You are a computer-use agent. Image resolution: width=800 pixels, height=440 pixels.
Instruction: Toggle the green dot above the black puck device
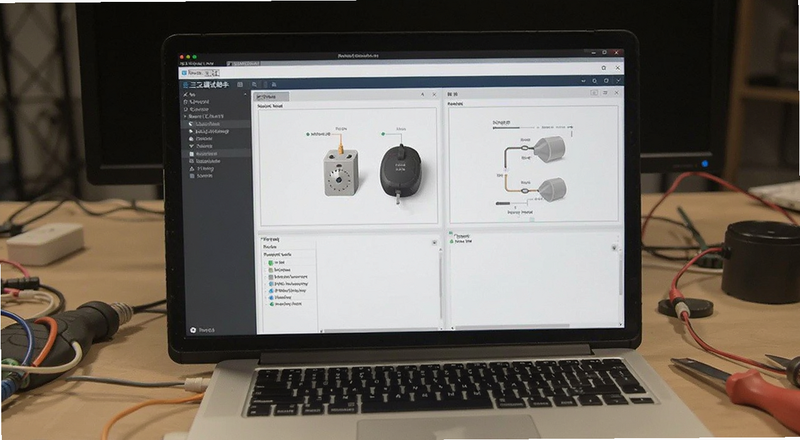[383, 134]
